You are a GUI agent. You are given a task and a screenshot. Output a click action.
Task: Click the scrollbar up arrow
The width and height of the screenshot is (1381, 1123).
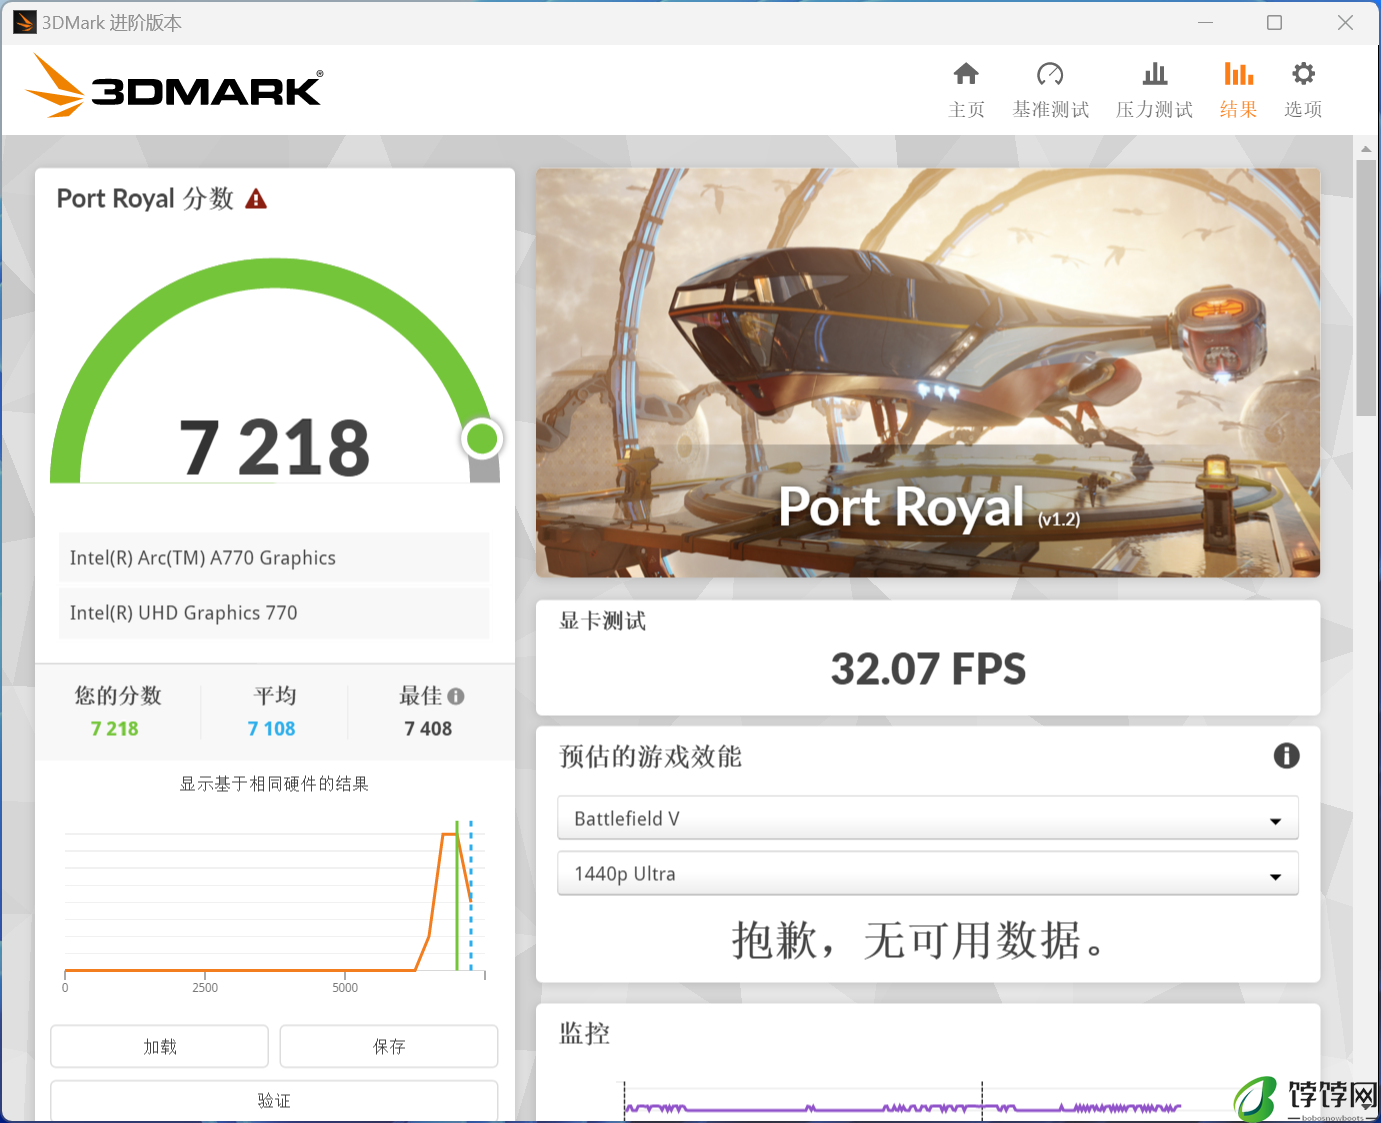tap(1366, 148)
